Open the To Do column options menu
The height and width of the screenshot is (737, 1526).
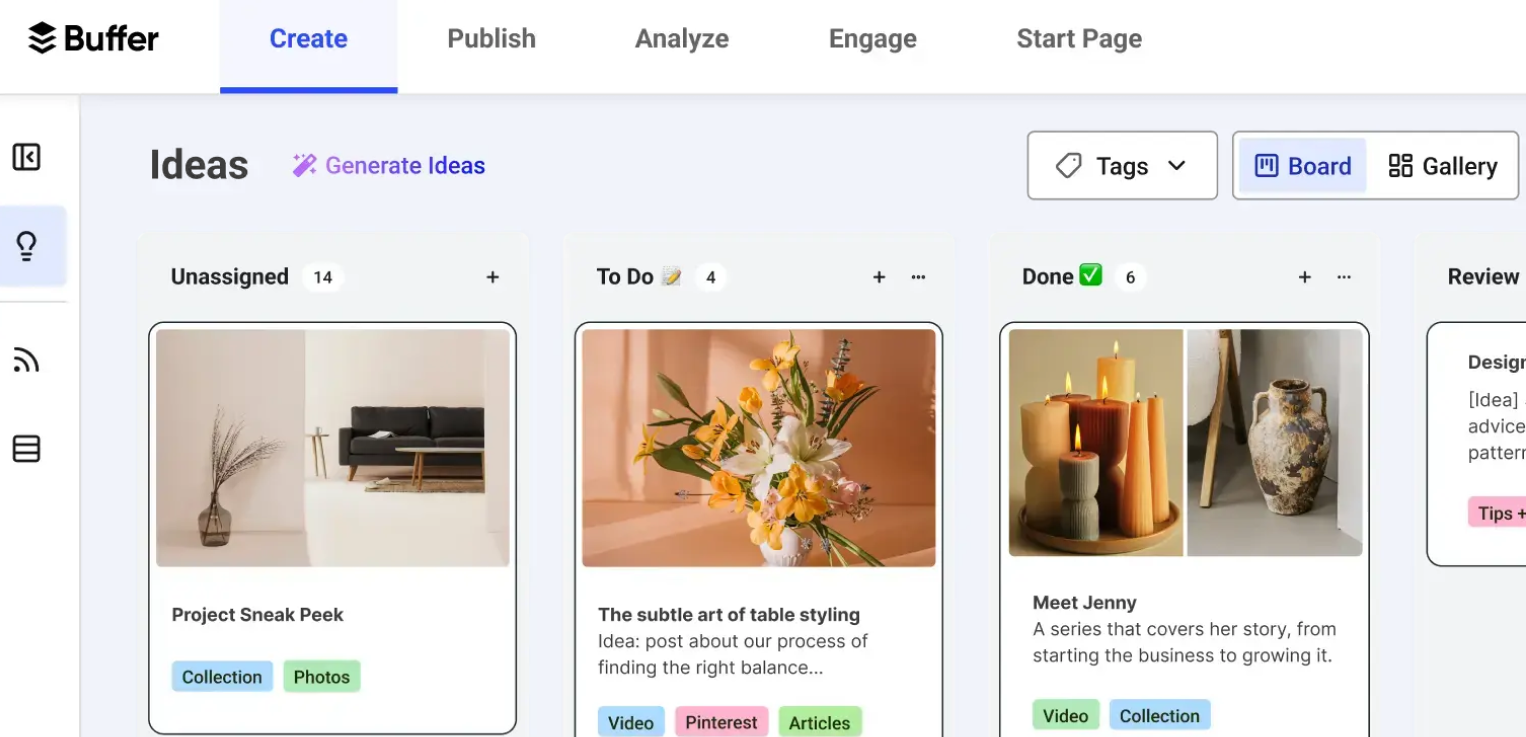click(x=918, y=277)
